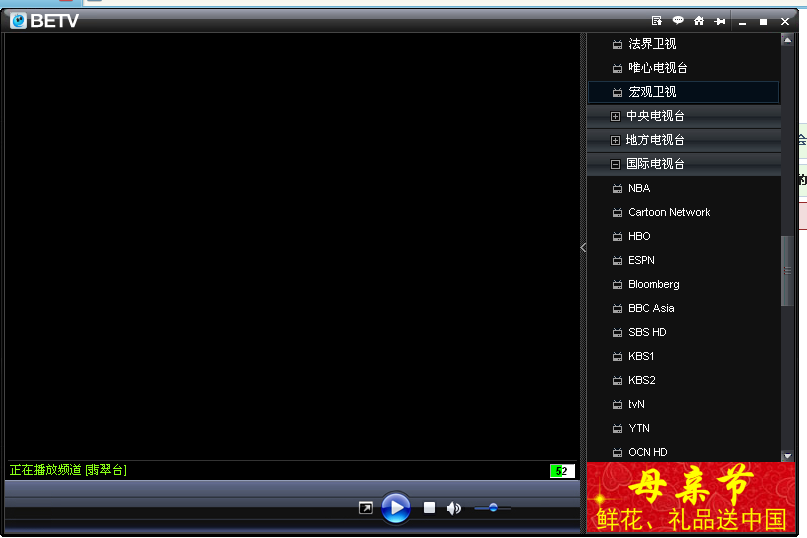Screen dimensions: 807x538
Task: Collapse the channel list side panel
Action: pyautogui.click(x=584, y=247)
